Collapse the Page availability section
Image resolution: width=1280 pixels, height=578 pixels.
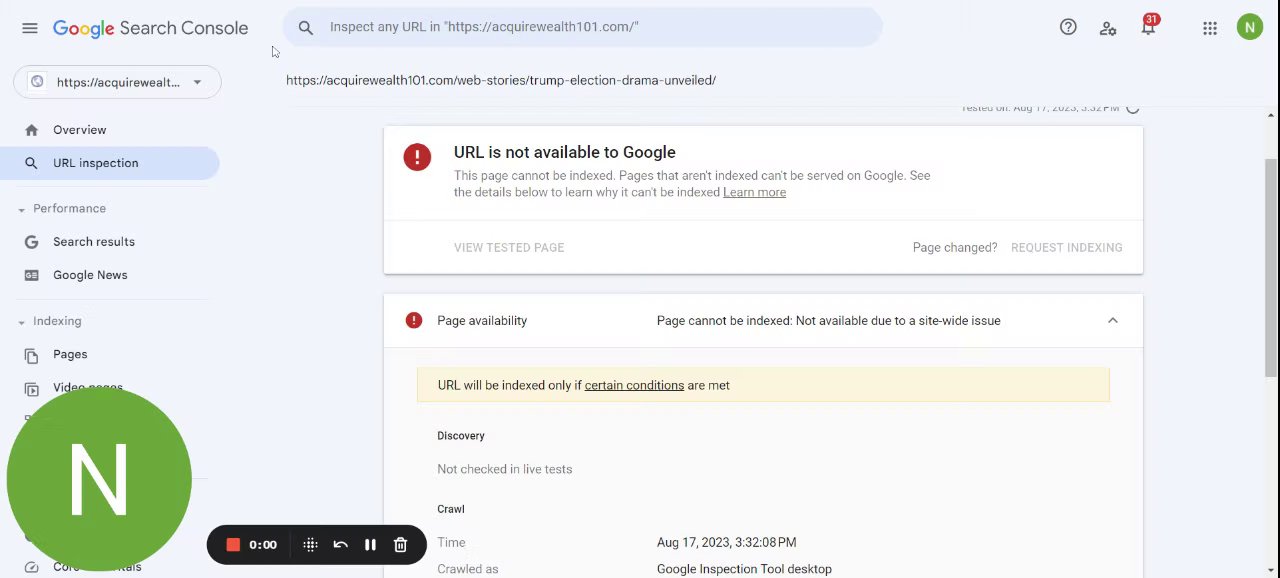1112,321
